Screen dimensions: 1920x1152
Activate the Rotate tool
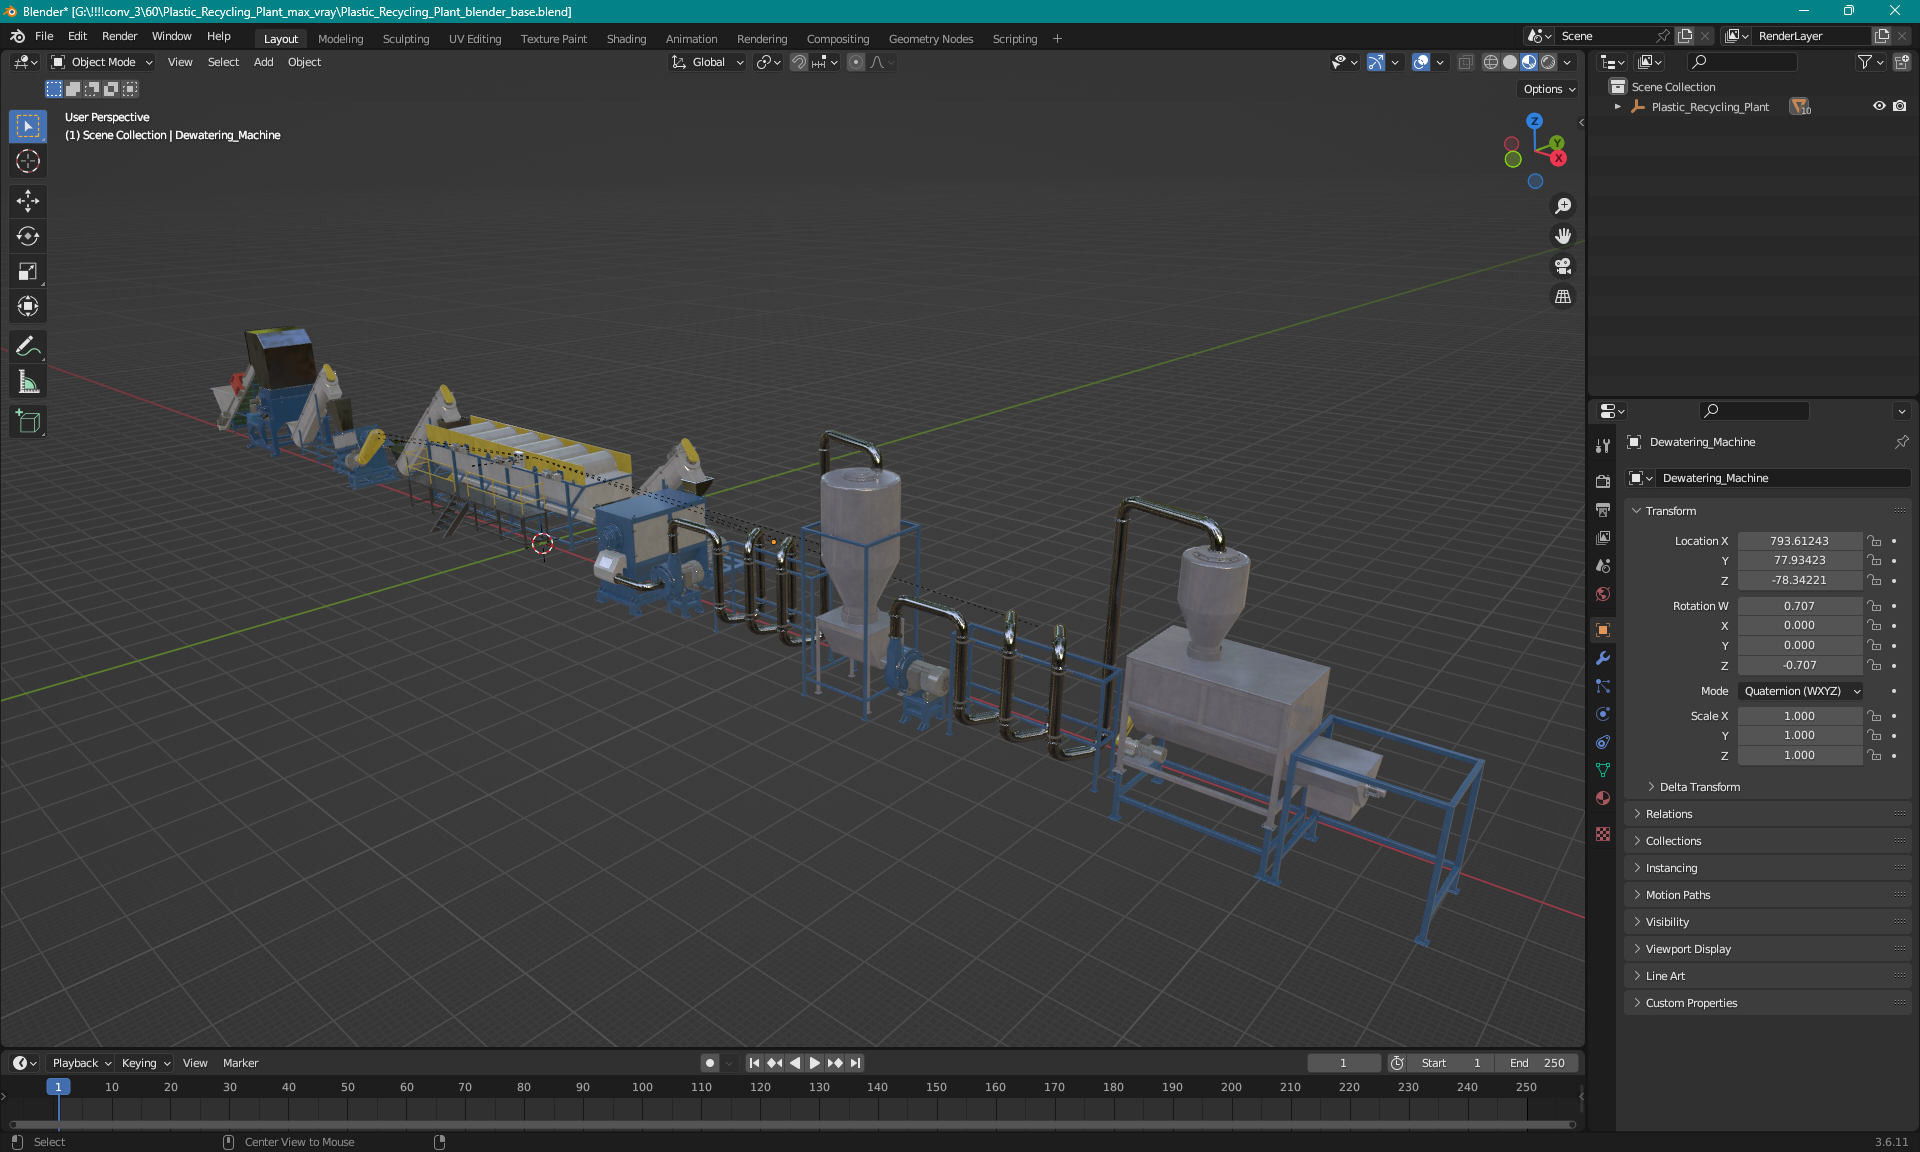(28, 236)
